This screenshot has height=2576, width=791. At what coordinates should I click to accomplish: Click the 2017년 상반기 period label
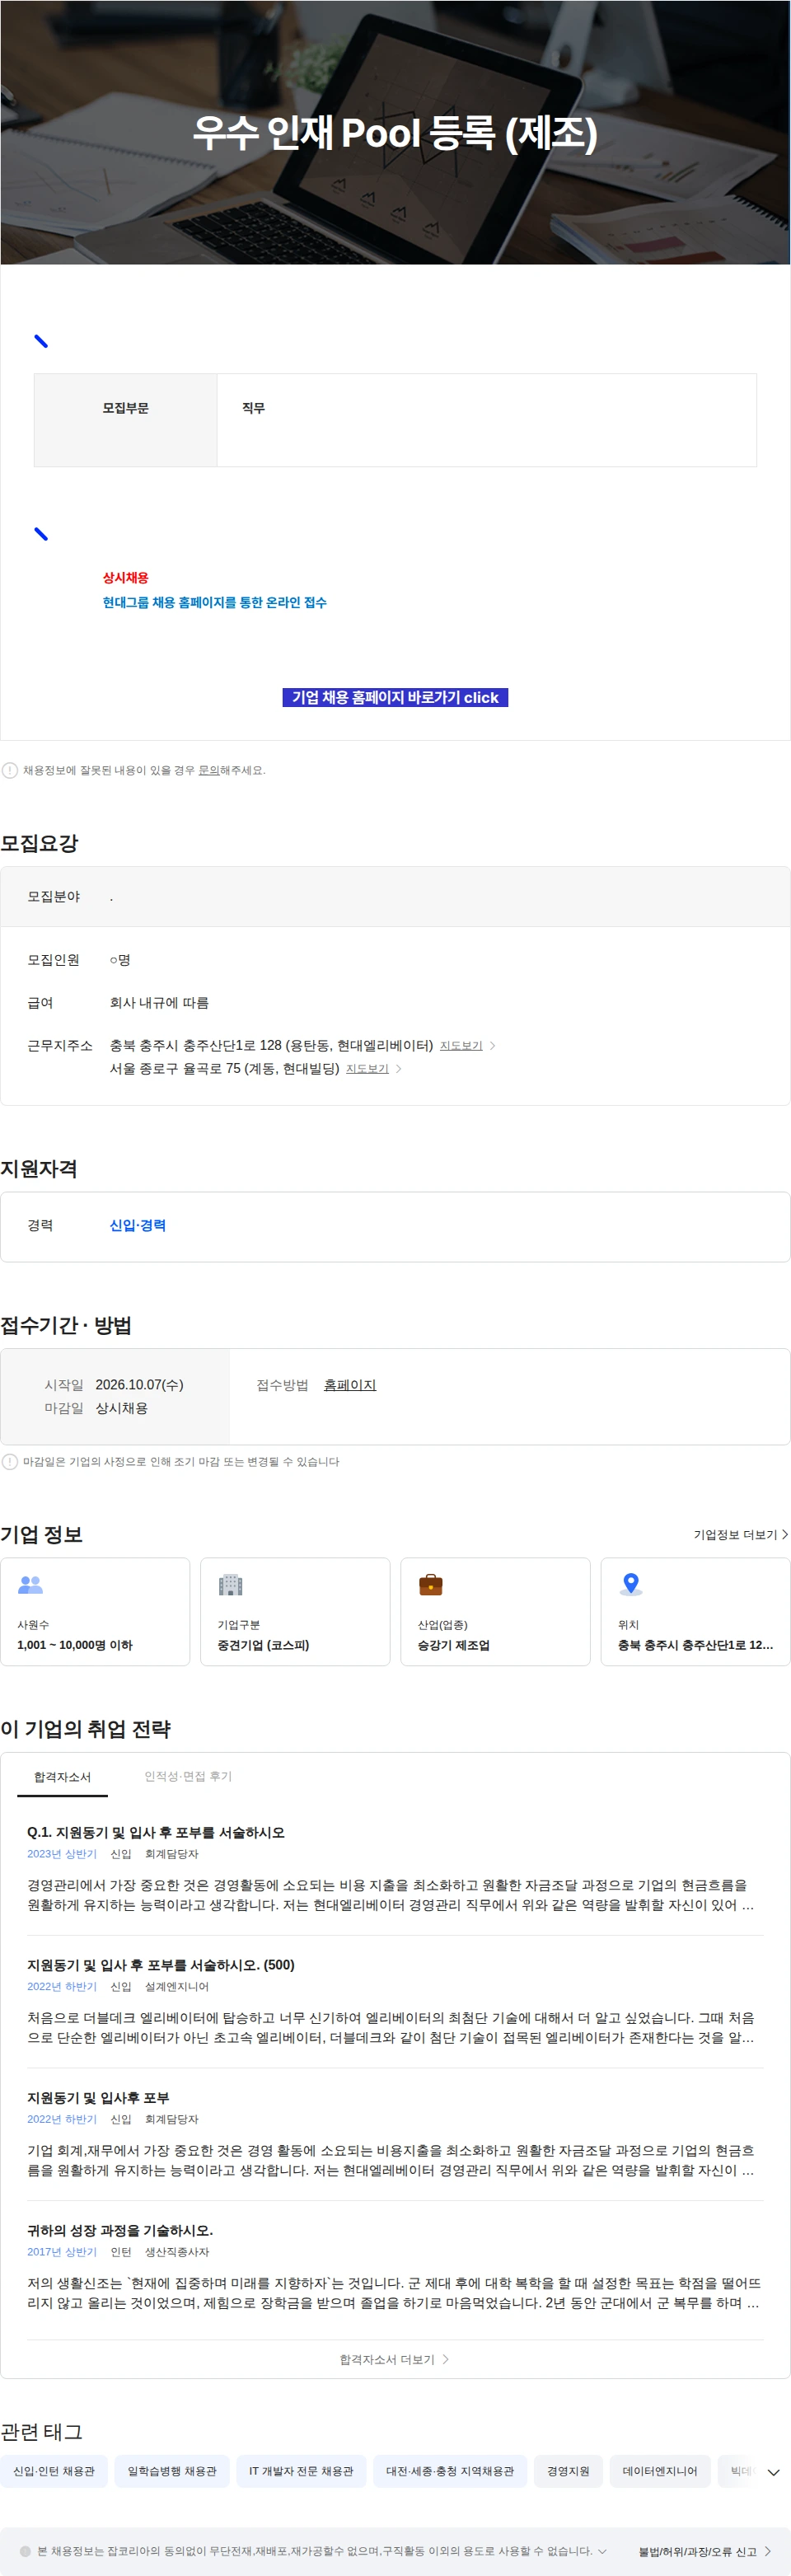(x=62, y=2252)
